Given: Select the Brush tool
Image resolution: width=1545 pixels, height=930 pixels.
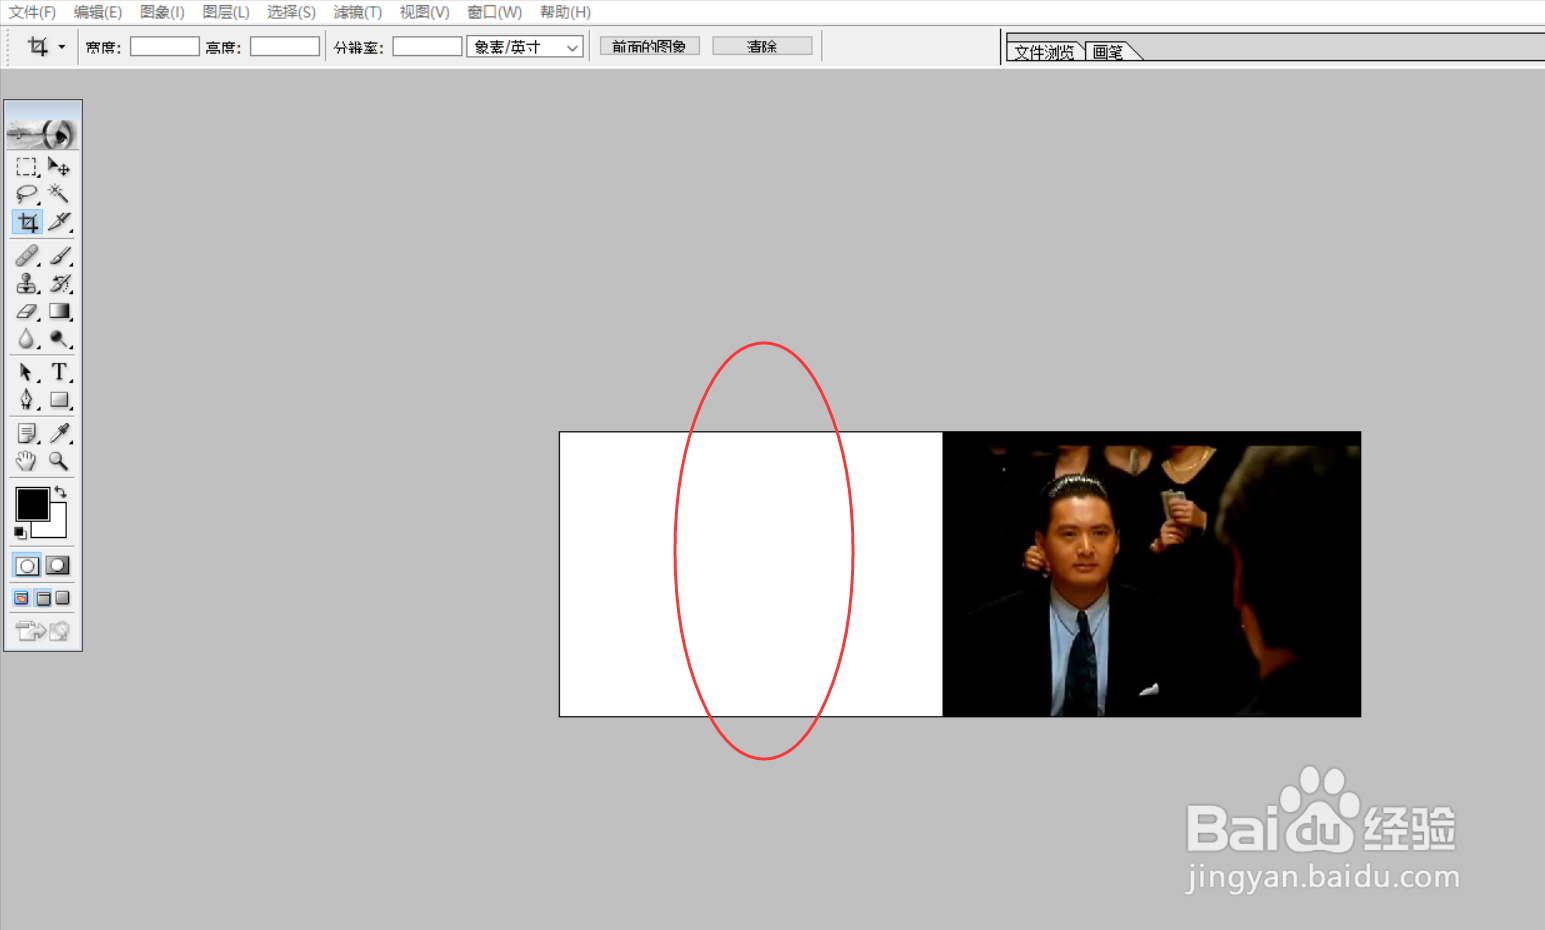Looking at the screenshot, I should [x=59, y=256].
